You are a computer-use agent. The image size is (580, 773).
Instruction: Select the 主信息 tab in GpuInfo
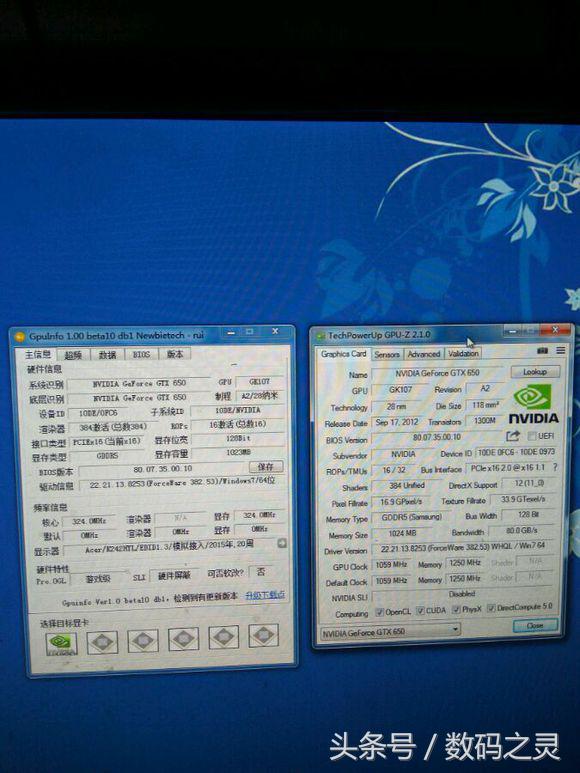click(x=38, y=354)
